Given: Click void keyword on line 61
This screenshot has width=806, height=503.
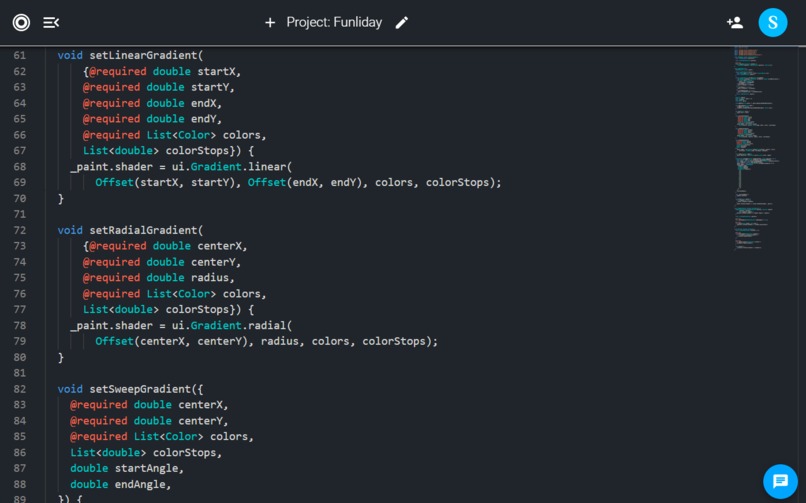Looking at the screenshot, I should click(x=70, y=55).
